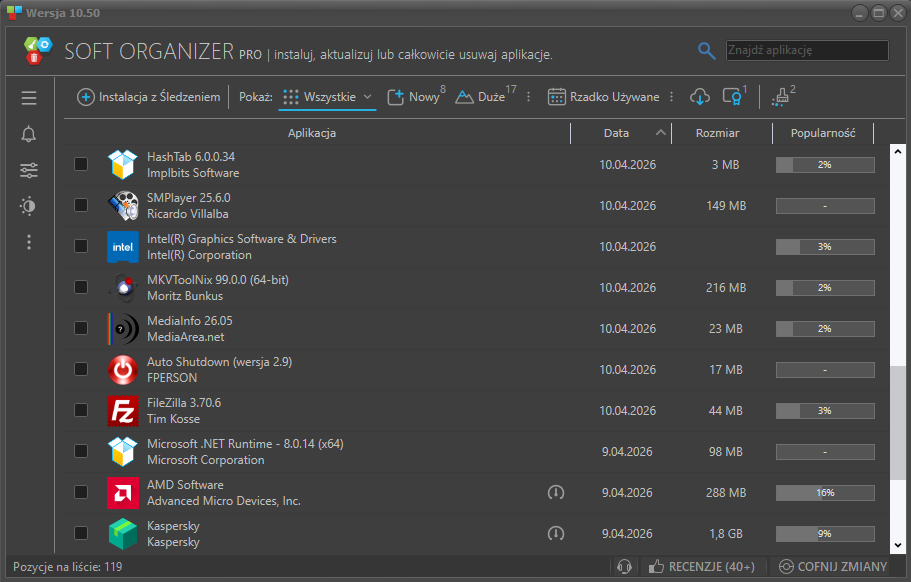The height and width of the screenshot is (582, 911).
Task: Toggle the theme brightness icon
Action: point(28,206)
